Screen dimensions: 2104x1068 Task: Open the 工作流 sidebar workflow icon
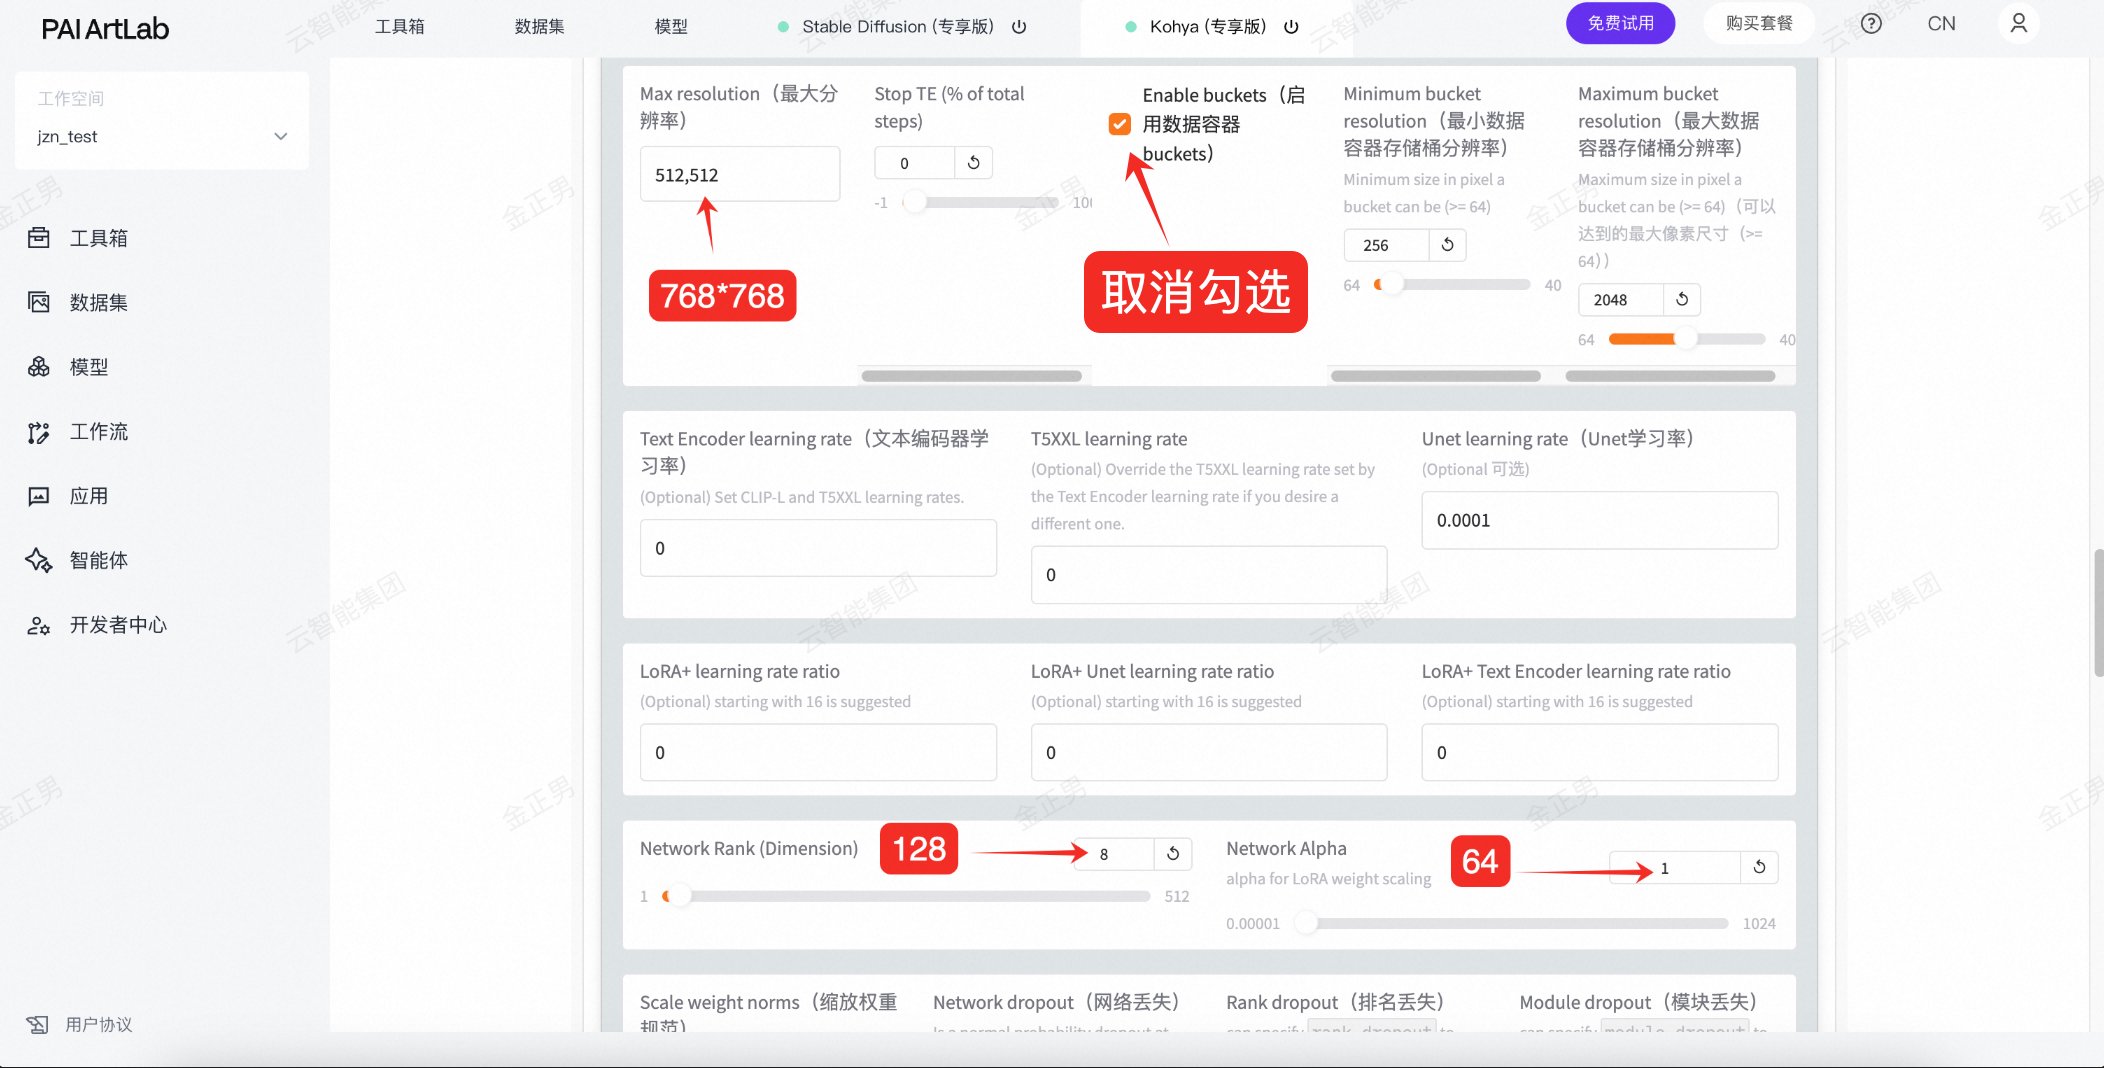coord(39,432)
